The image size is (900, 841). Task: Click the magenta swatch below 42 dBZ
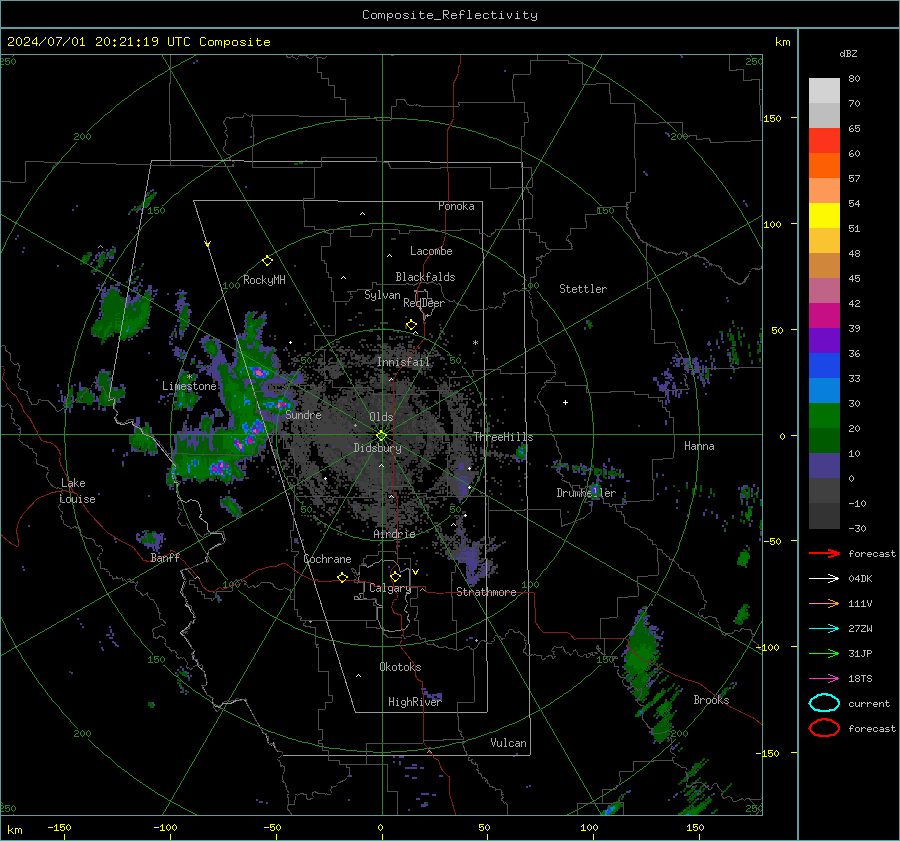824,316
